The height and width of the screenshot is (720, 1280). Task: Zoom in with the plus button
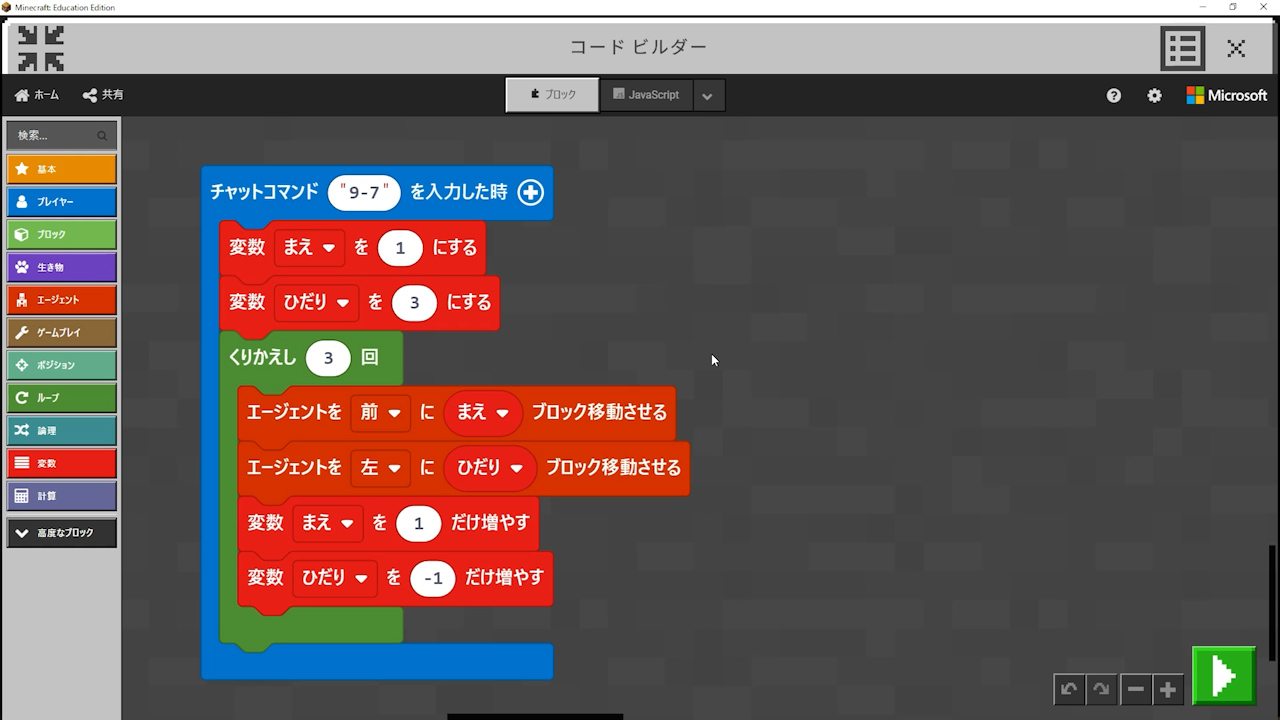pyautogui.click(x=1167, y=689)
